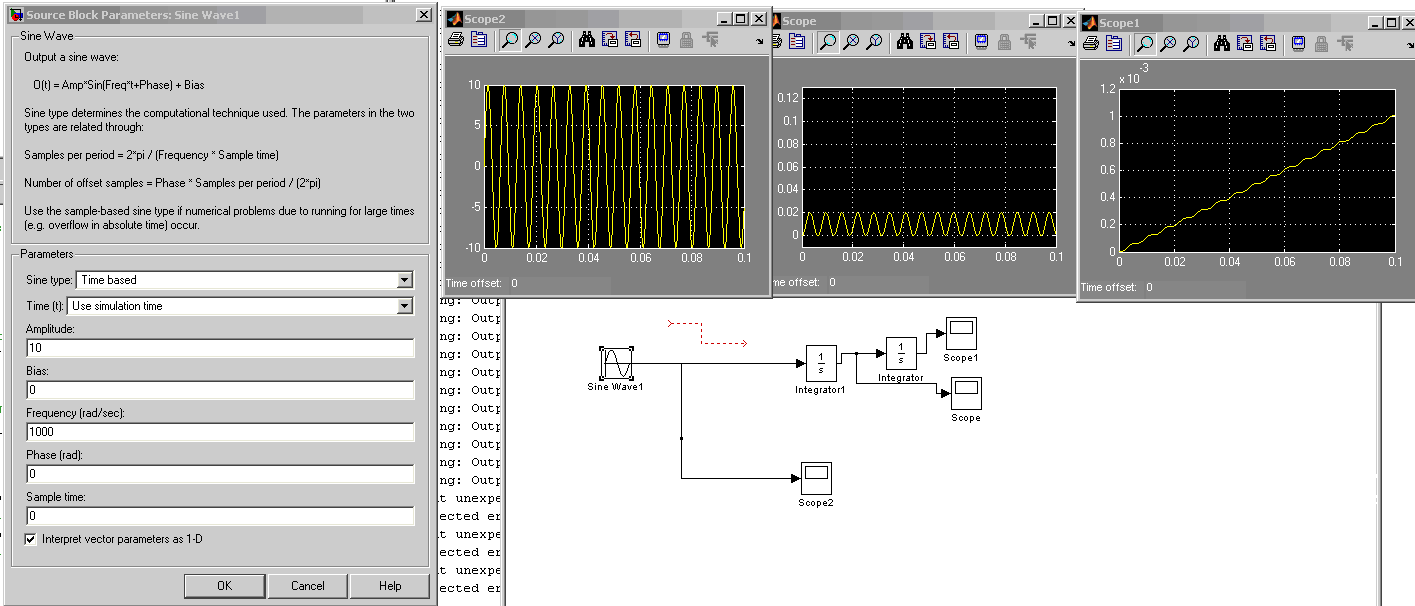Open Help for Sine Wave parameters
The image size is (1415, 606).
[x=389, y=586]
